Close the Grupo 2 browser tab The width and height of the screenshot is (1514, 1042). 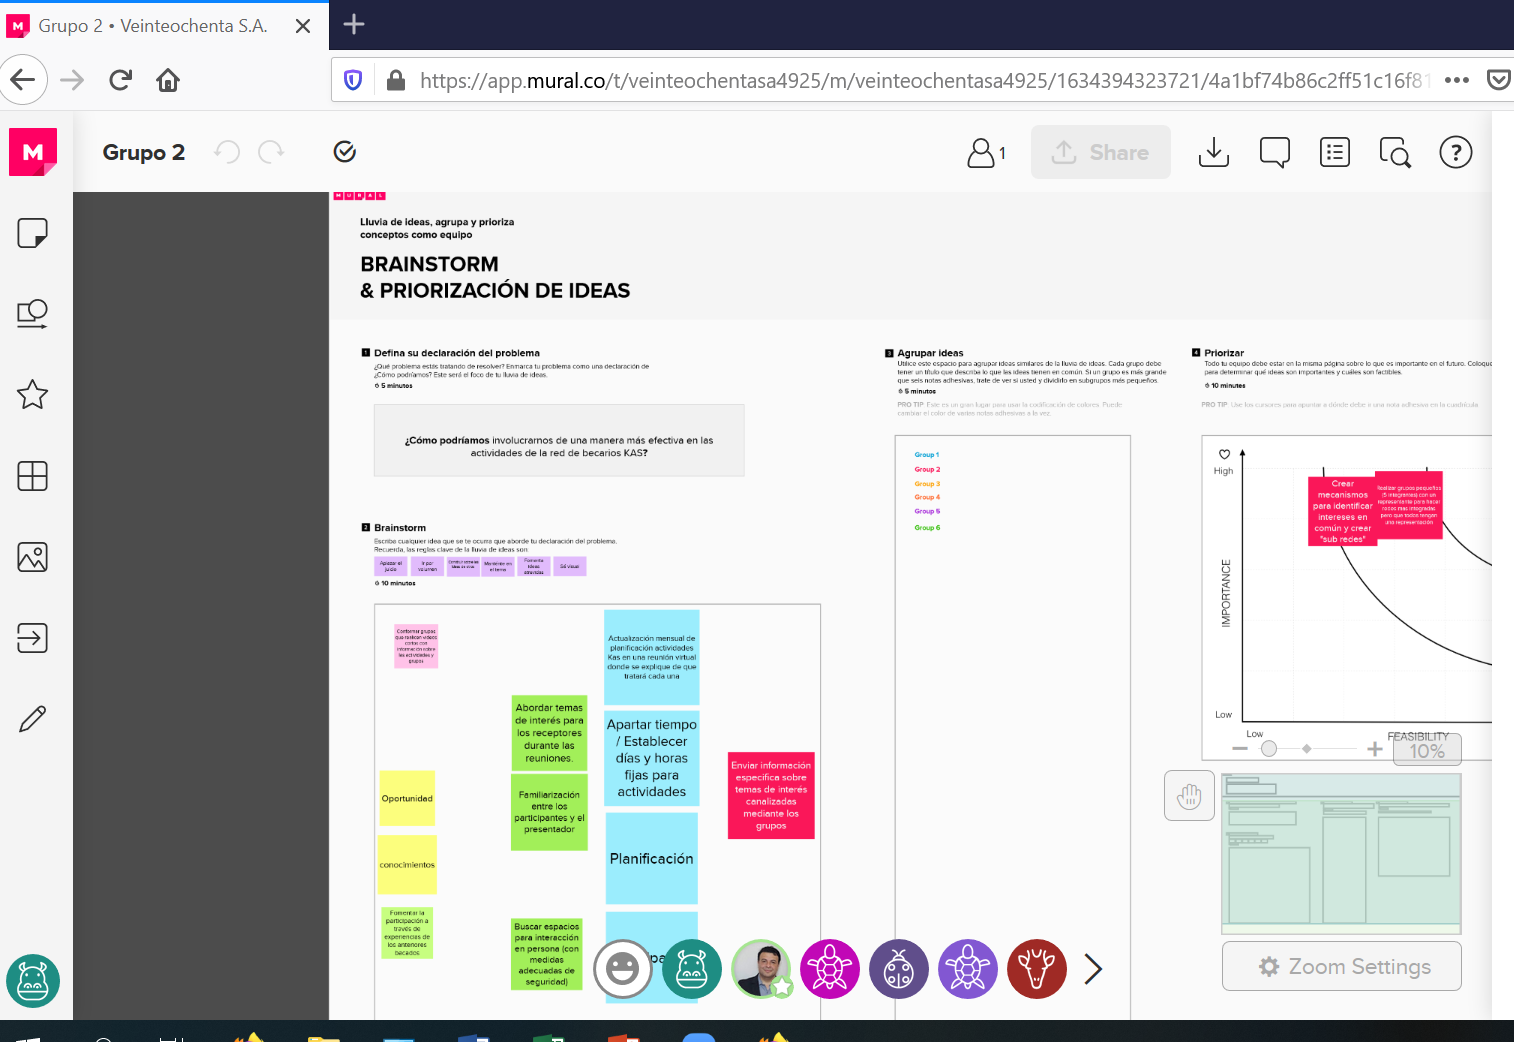point(303,26)
